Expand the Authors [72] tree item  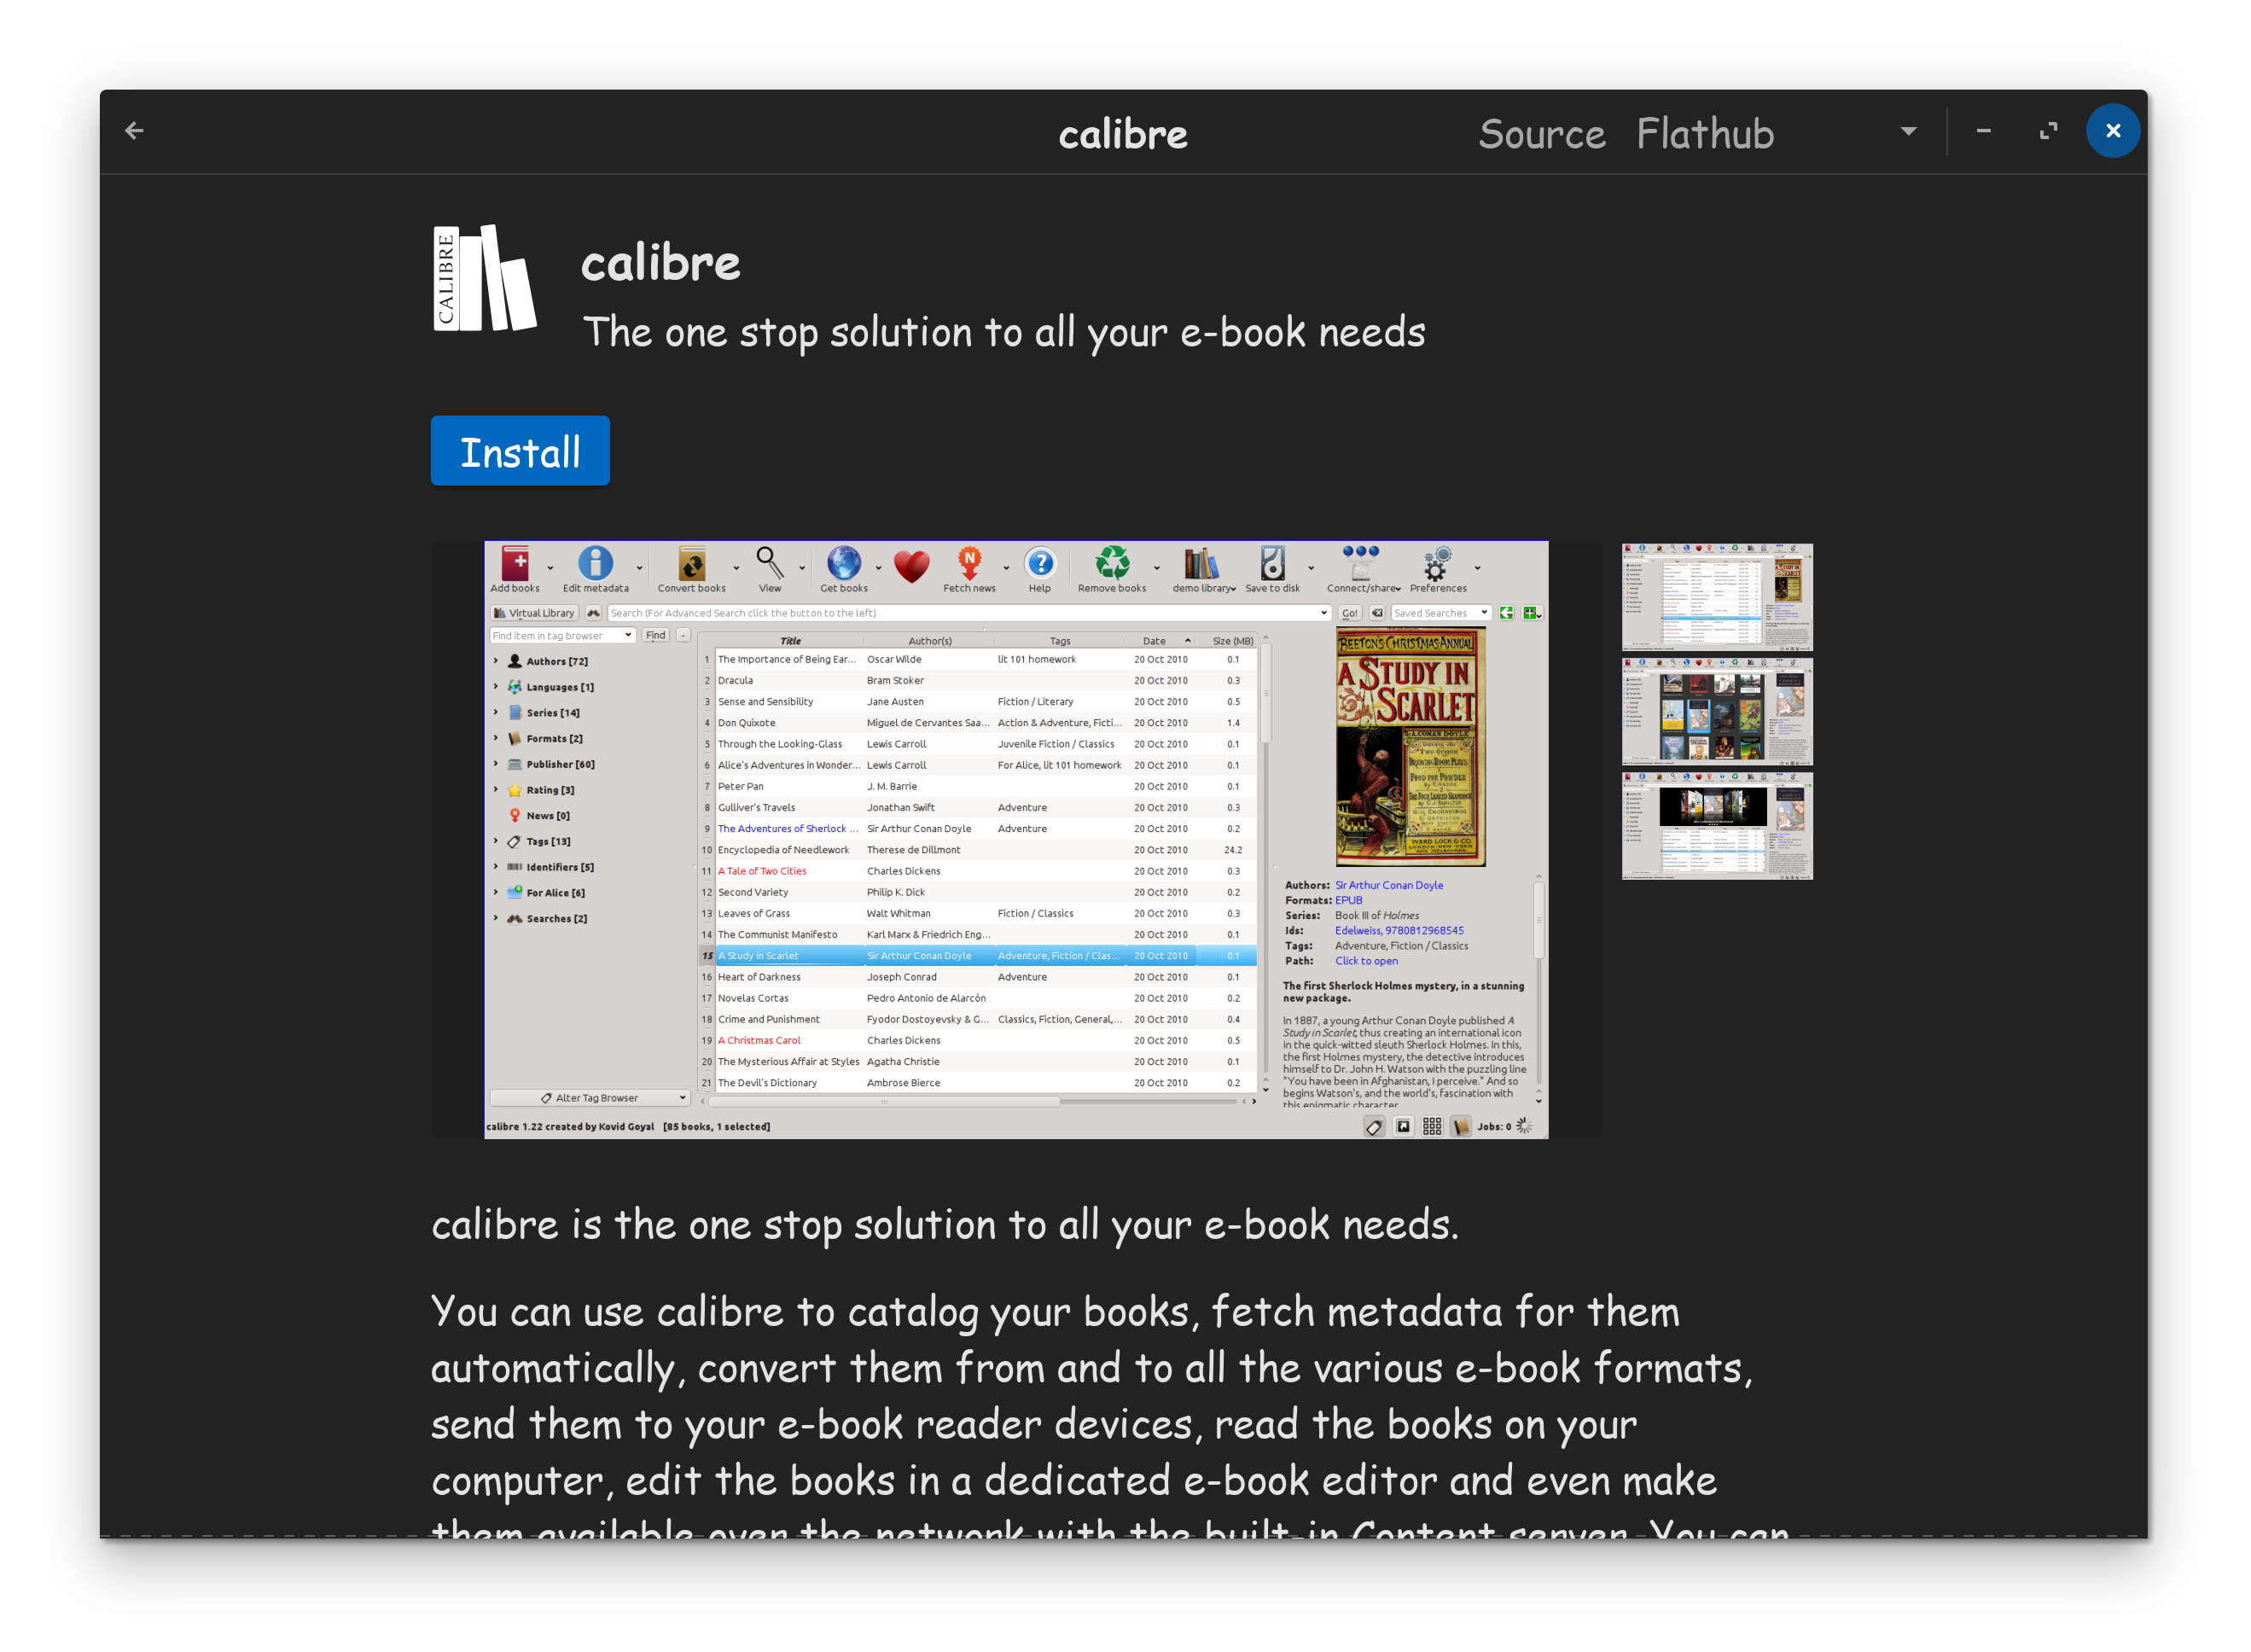click(x=496, y=661)
